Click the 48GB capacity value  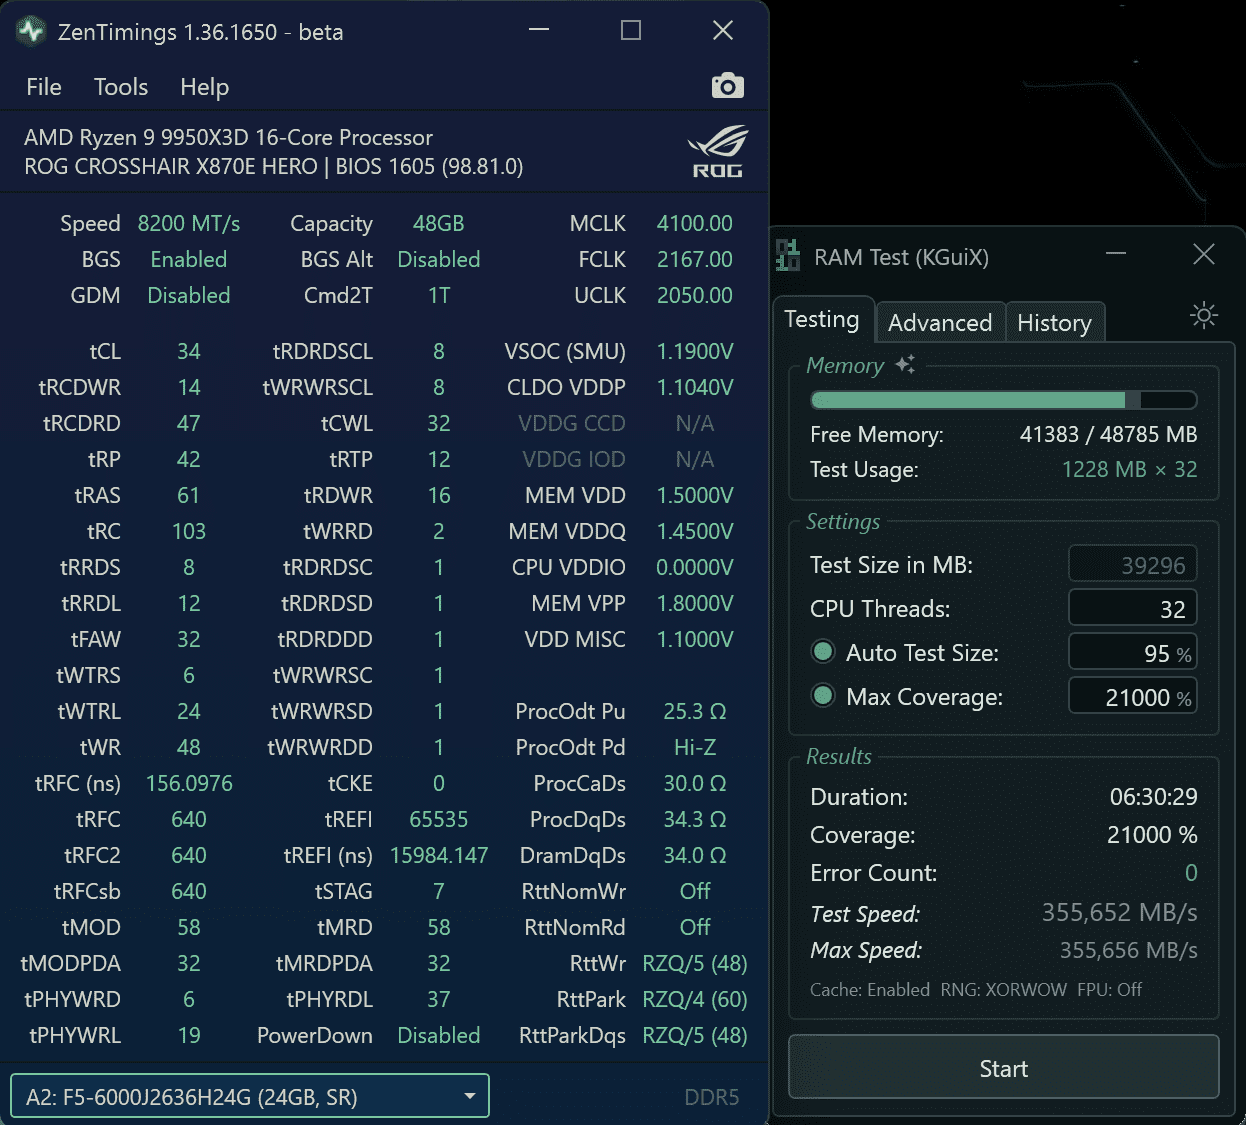tap(439, 223)
